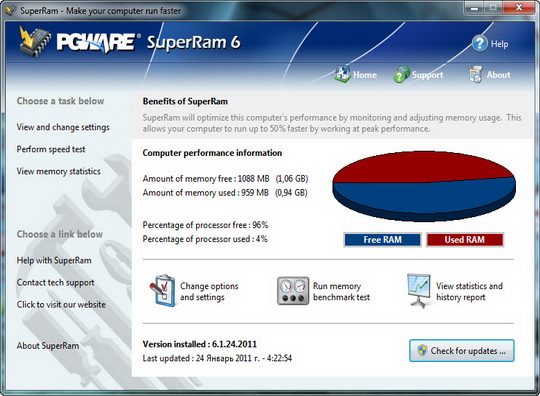Close the SuperRam window

(519, 8)
